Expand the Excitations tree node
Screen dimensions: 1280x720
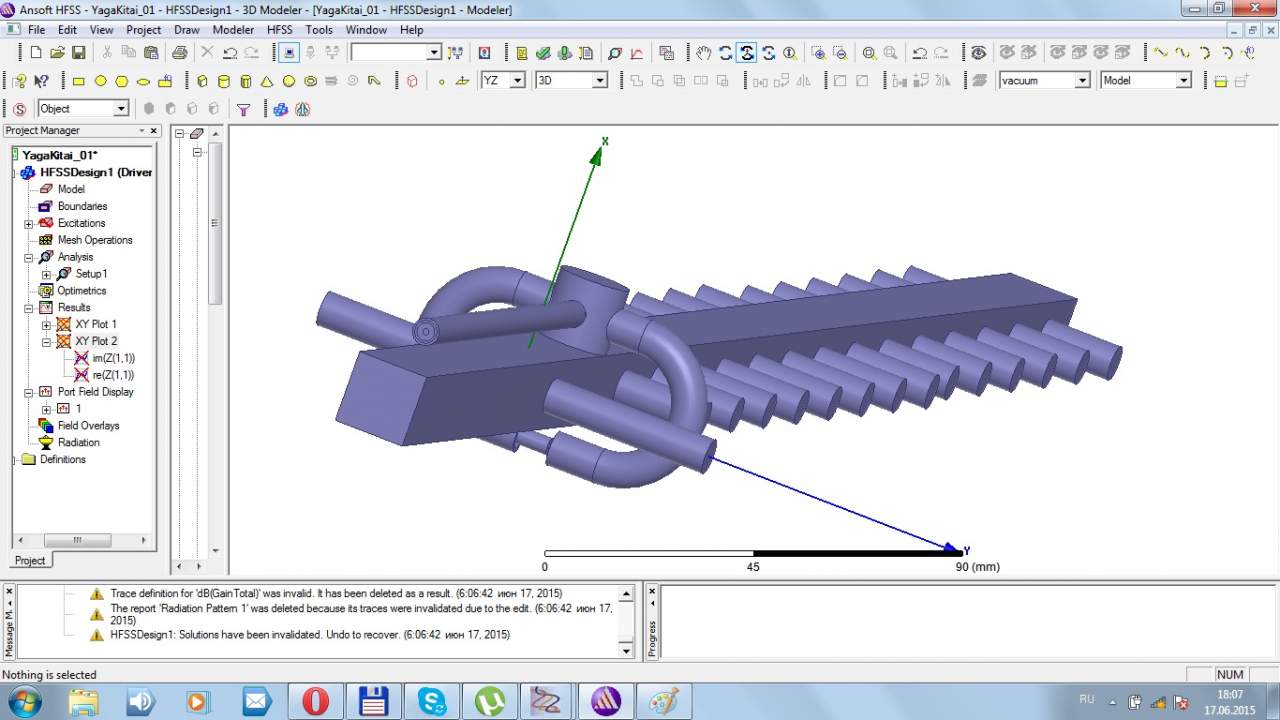click(x=29, y=224)
